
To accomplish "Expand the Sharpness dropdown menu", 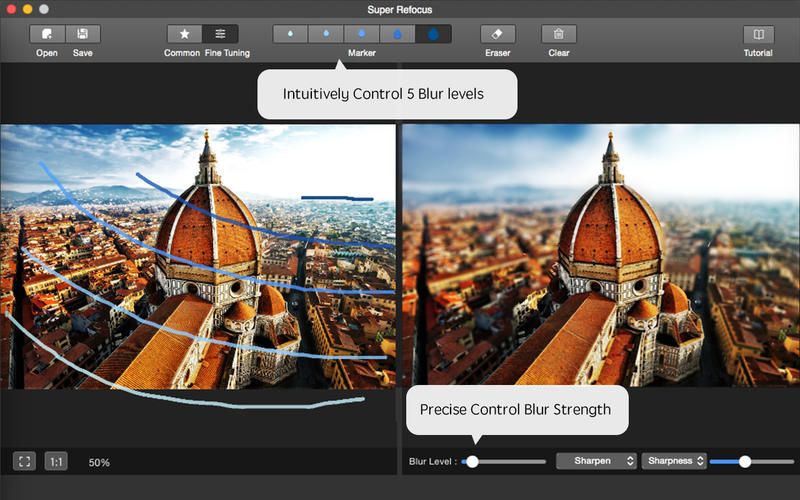I will pyautogui.click(x=674, y=461).
